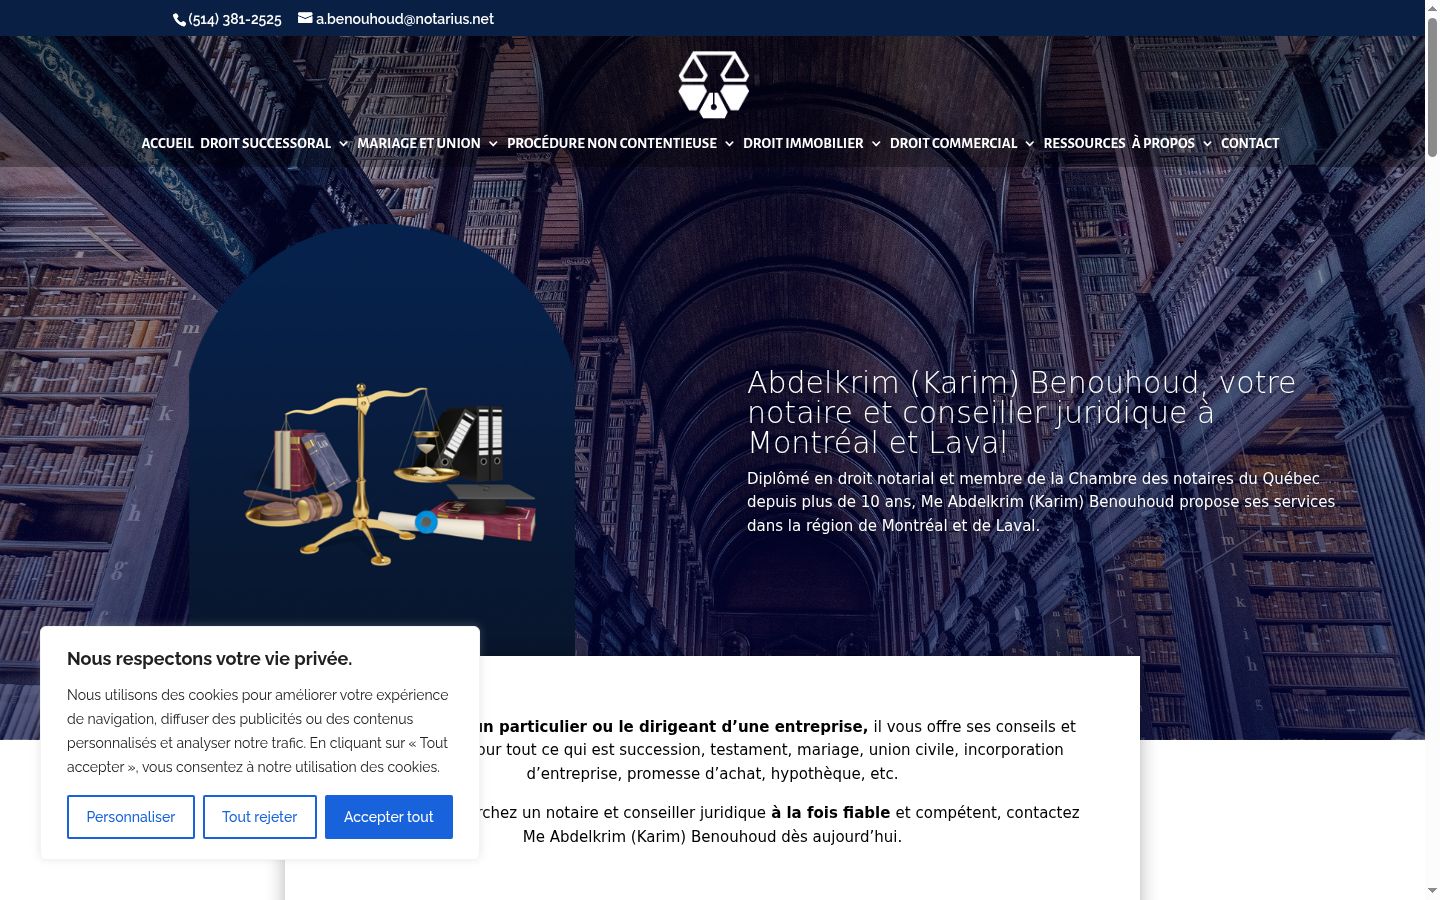The height and width of the screenshot is (900, 1440).
Task: Click the vertical page scrollbar thumb
Action: click(1432, 87)
